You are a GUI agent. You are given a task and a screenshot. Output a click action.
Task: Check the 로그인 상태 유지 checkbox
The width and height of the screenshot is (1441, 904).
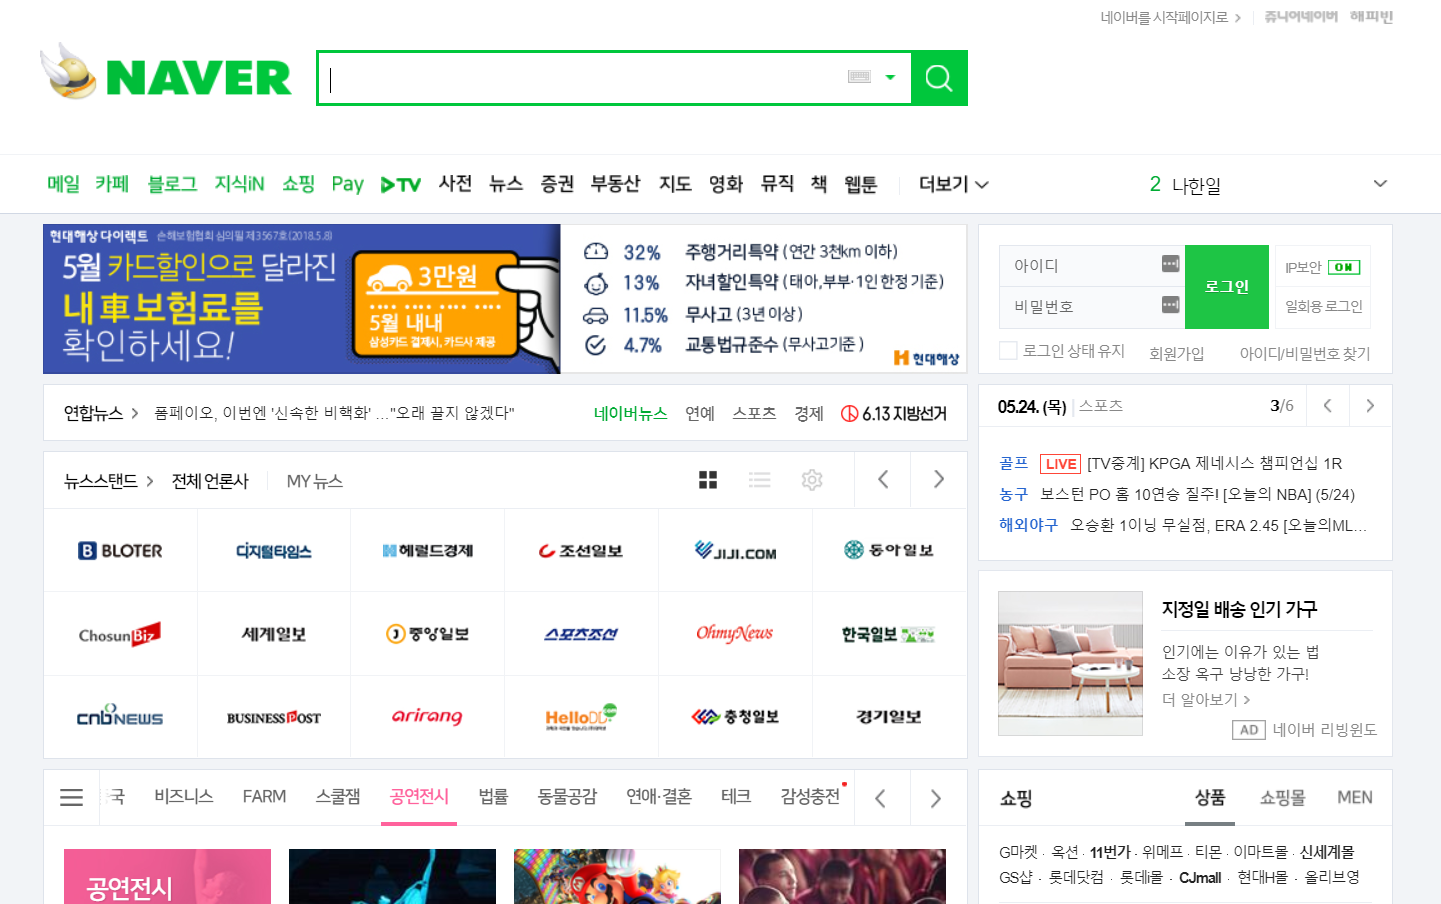click(x=1008, y=350)
